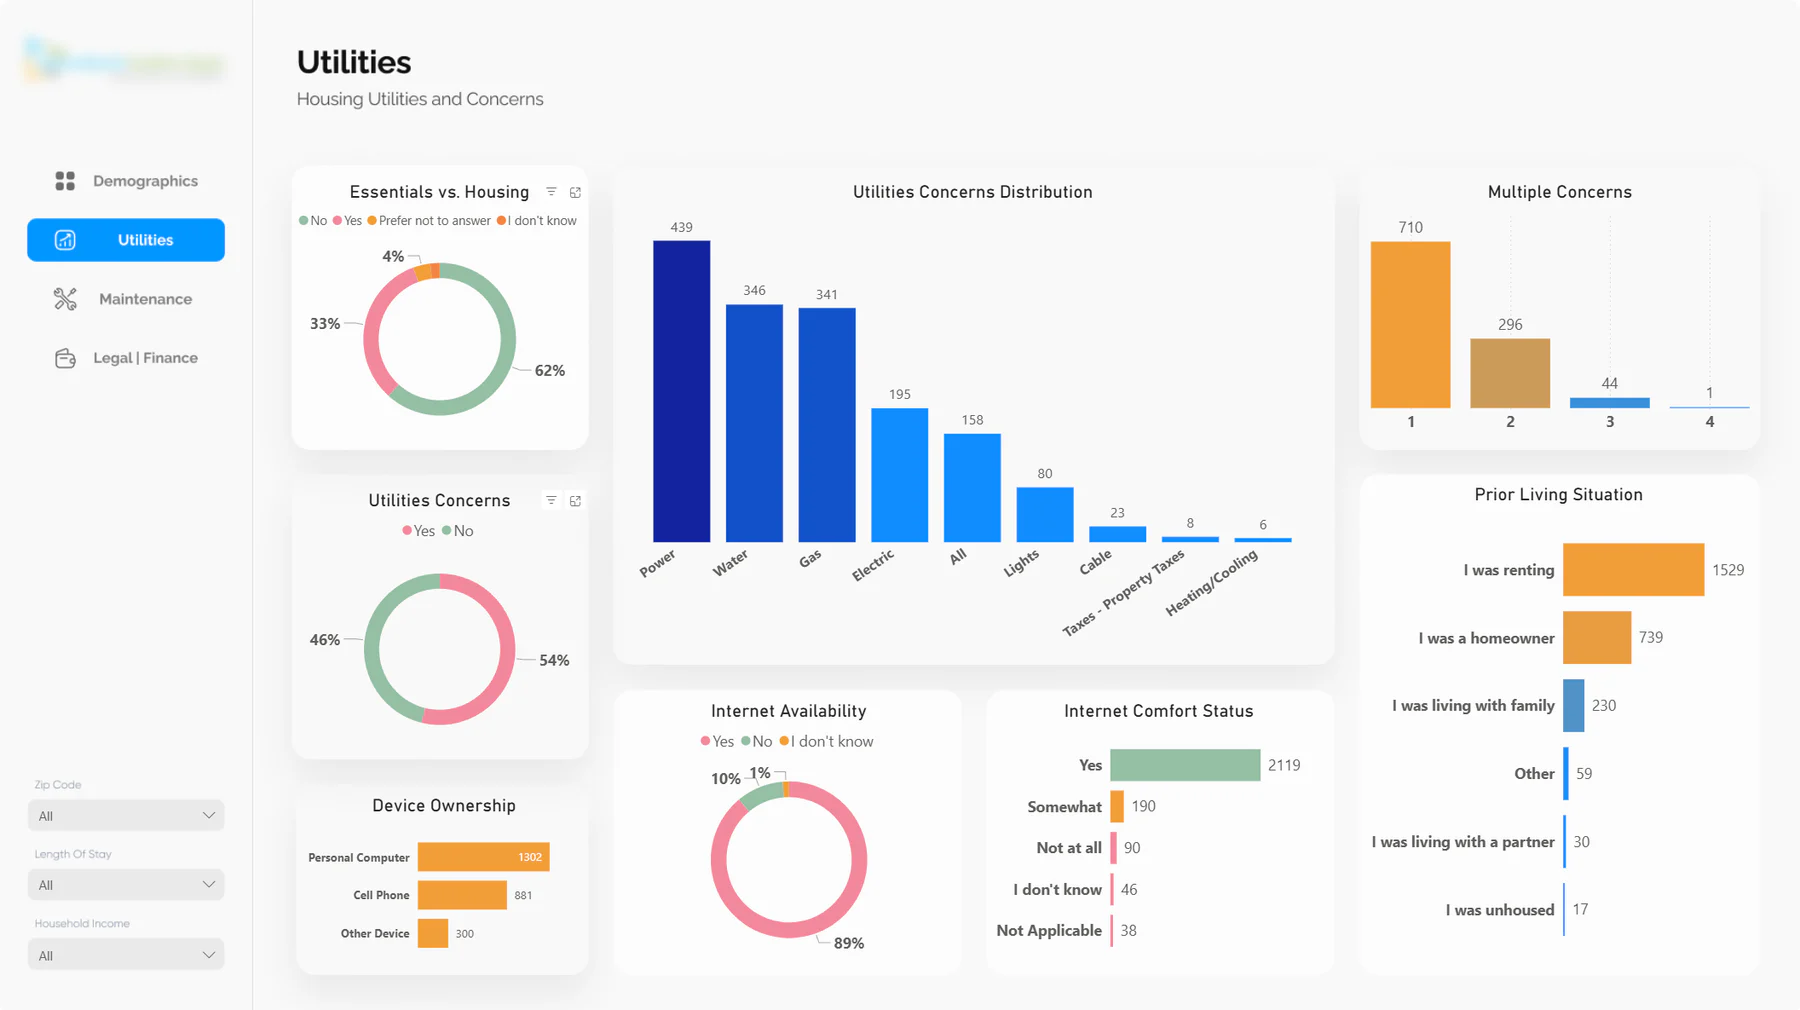Click the 'I was unhoused' label
Screen dimensions: 1800x1010
pos(1500,910)
